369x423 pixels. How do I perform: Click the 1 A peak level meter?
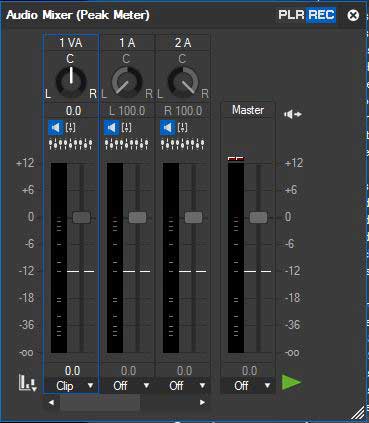click(x=115, y=258)
